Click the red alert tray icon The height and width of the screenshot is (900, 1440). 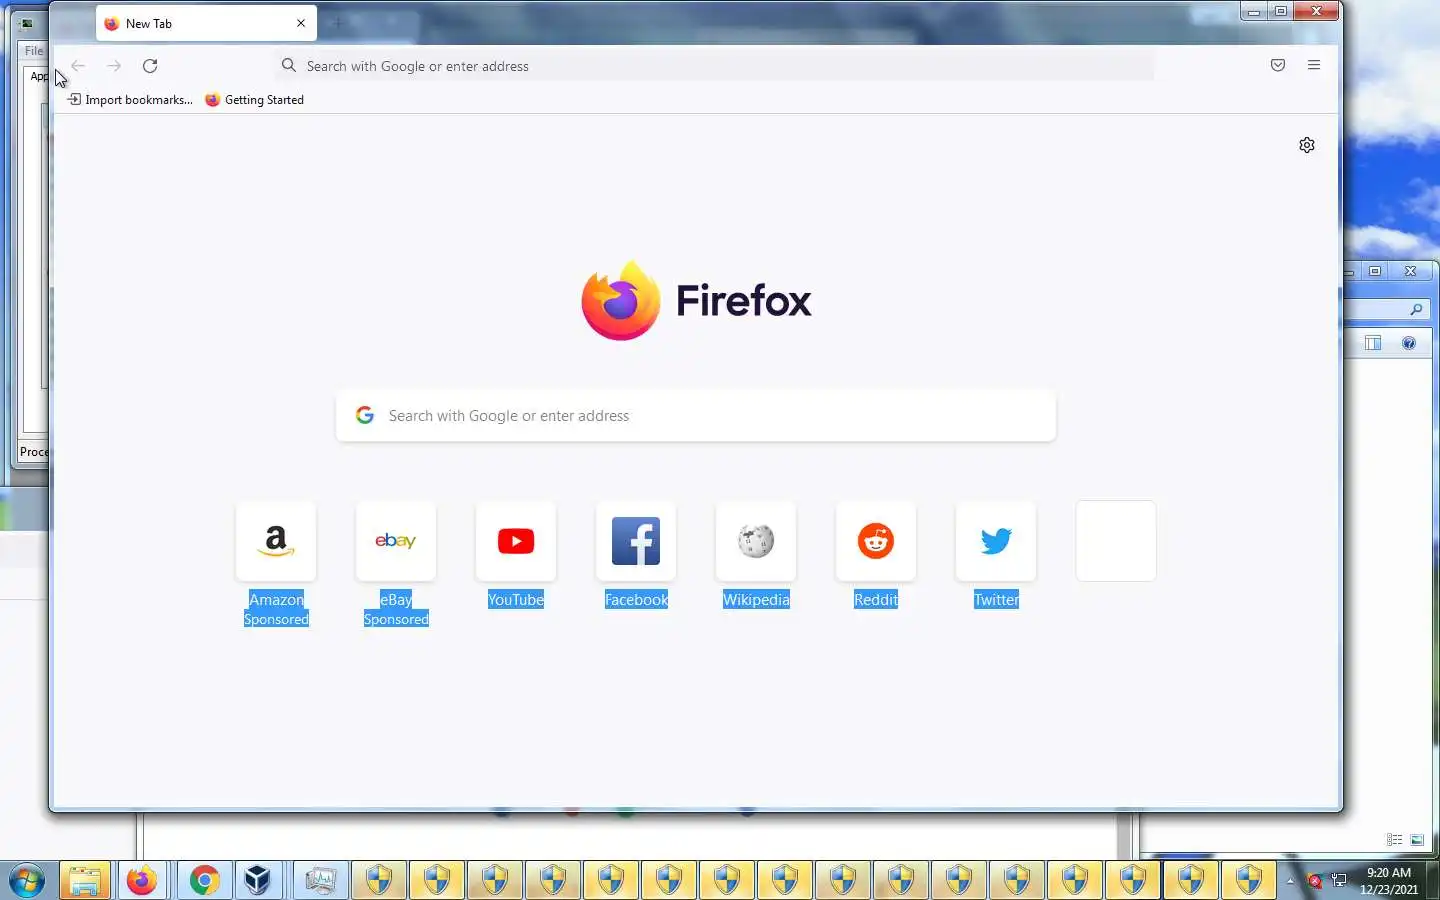(x=1315, y=881)
